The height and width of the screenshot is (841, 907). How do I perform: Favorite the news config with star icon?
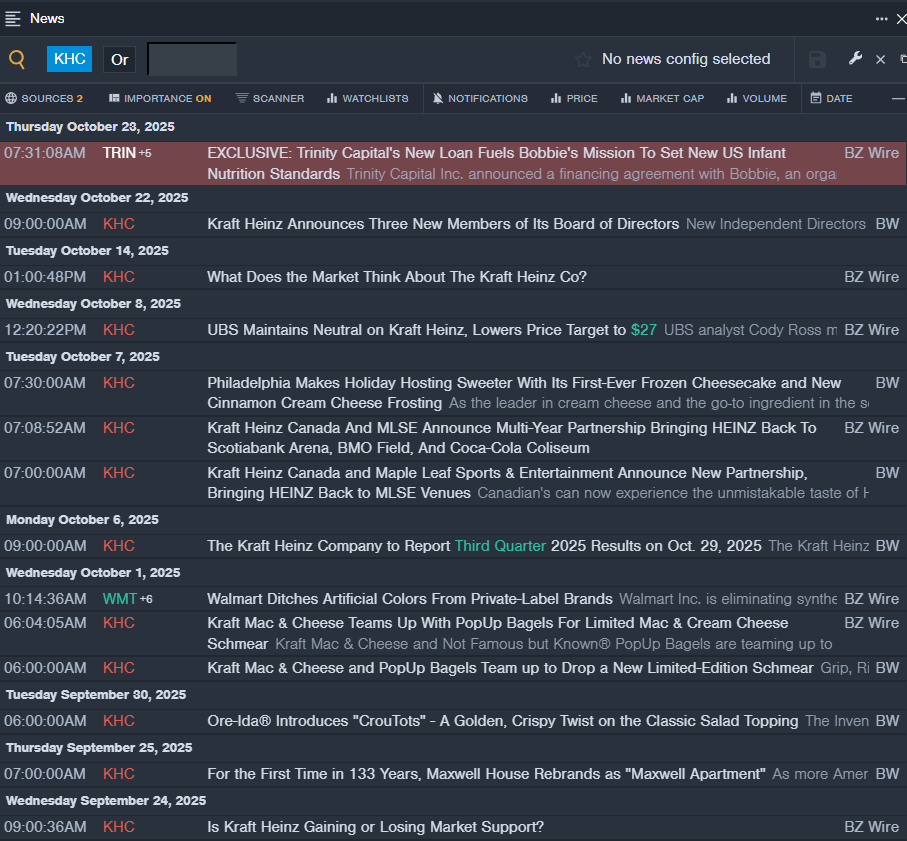click(x=583, y=59)
